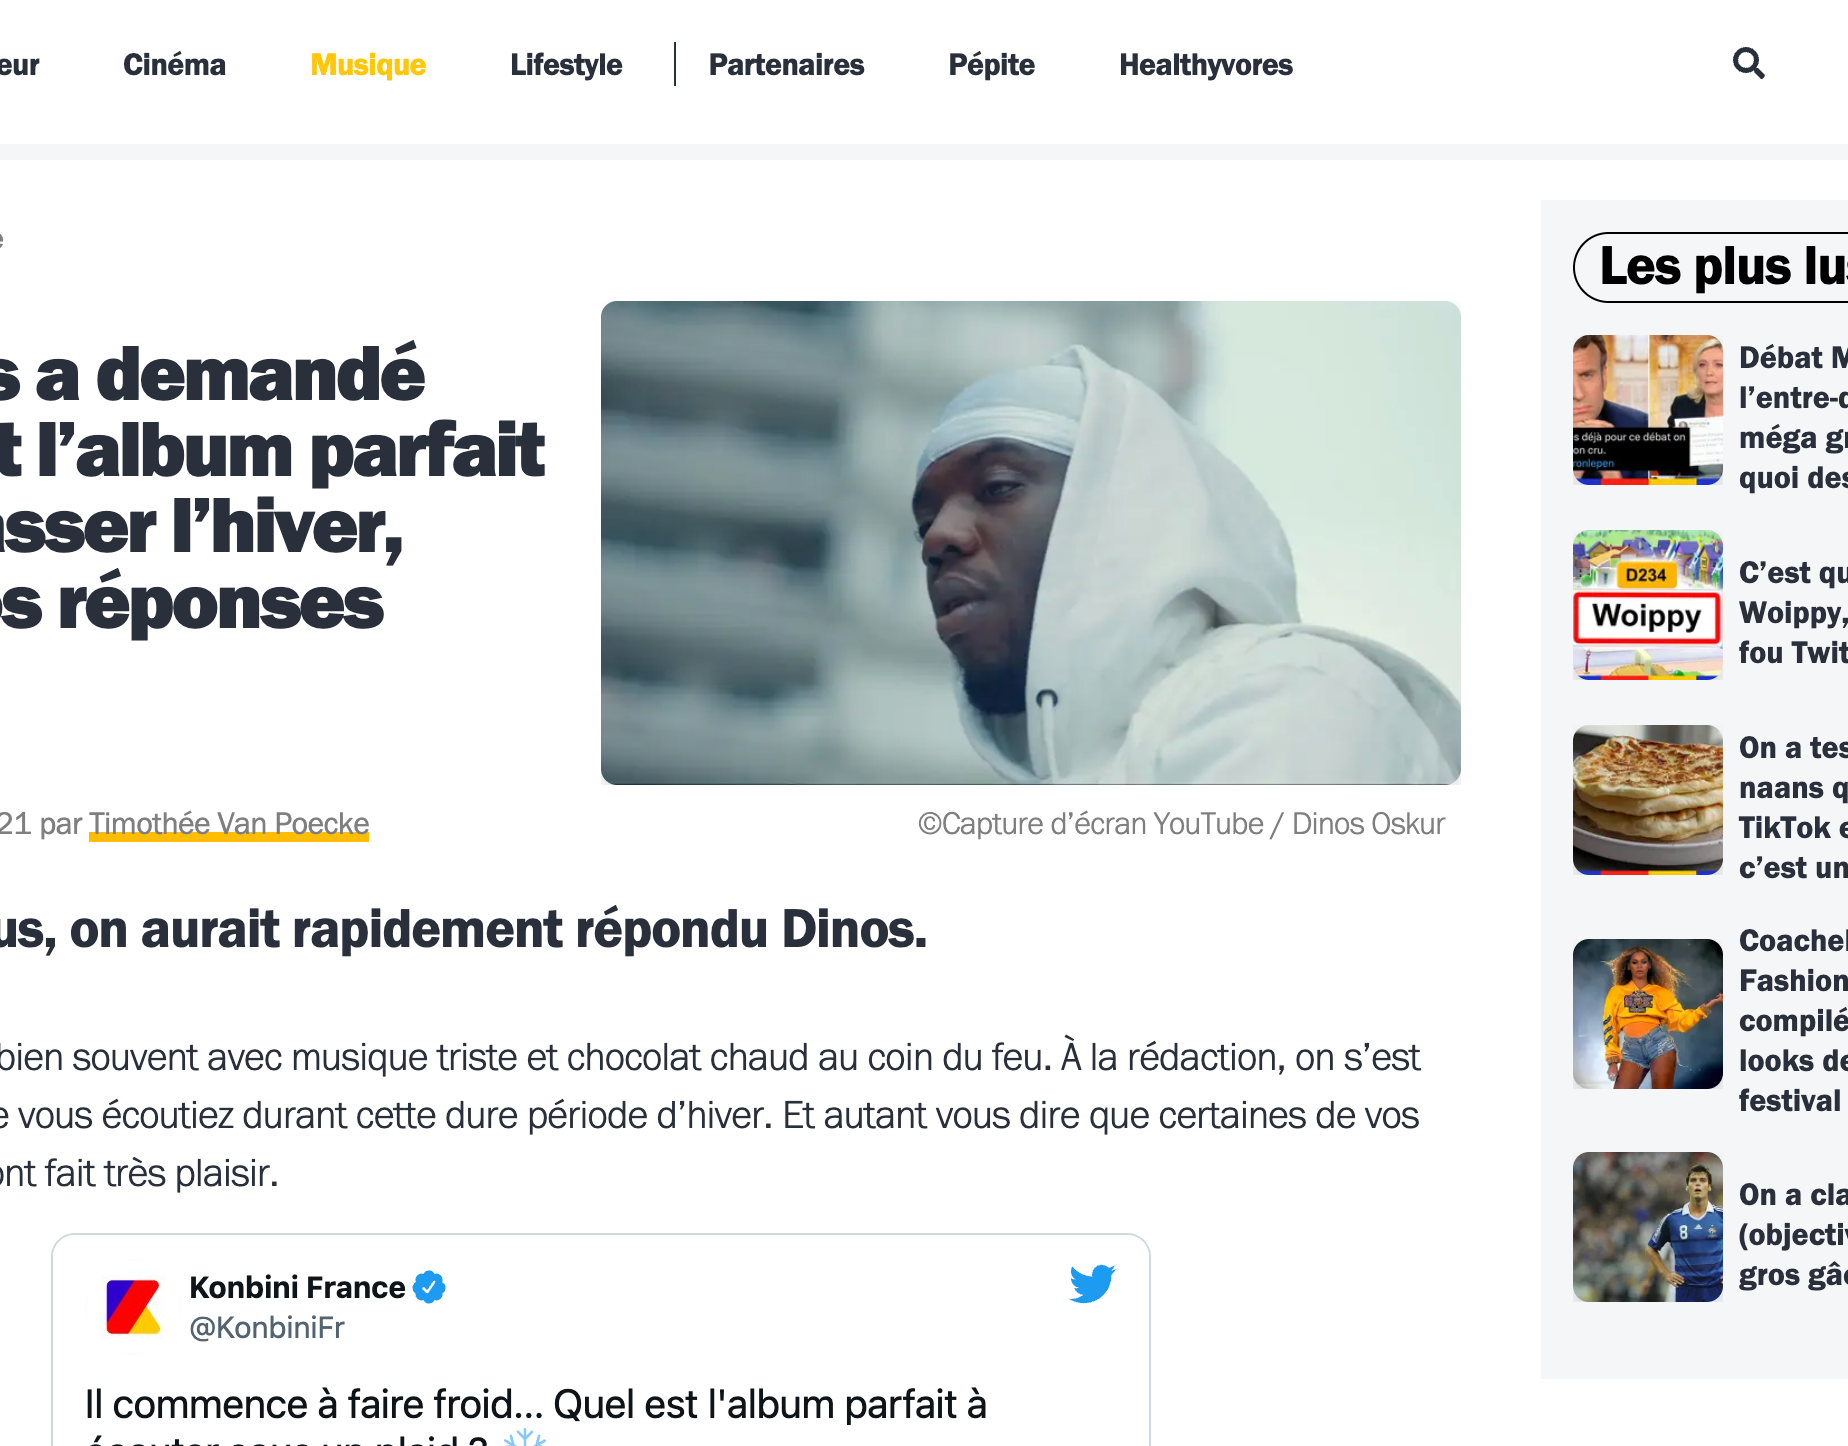Open author Timothée Van Poecke's page
This screenshot has width=1848, height=1446.
pos(229,824)
